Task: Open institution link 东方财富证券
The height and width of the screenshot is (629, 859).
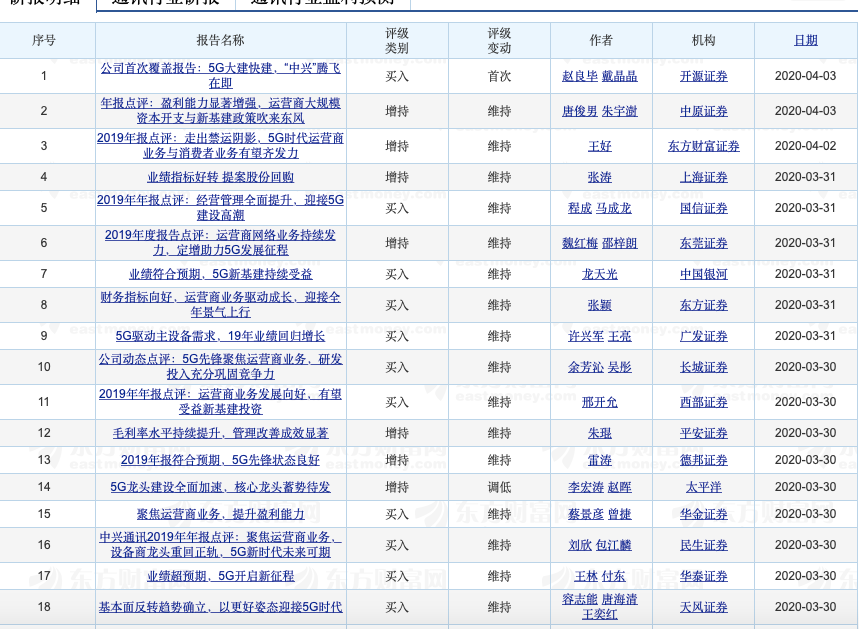Action: [703, 146]
